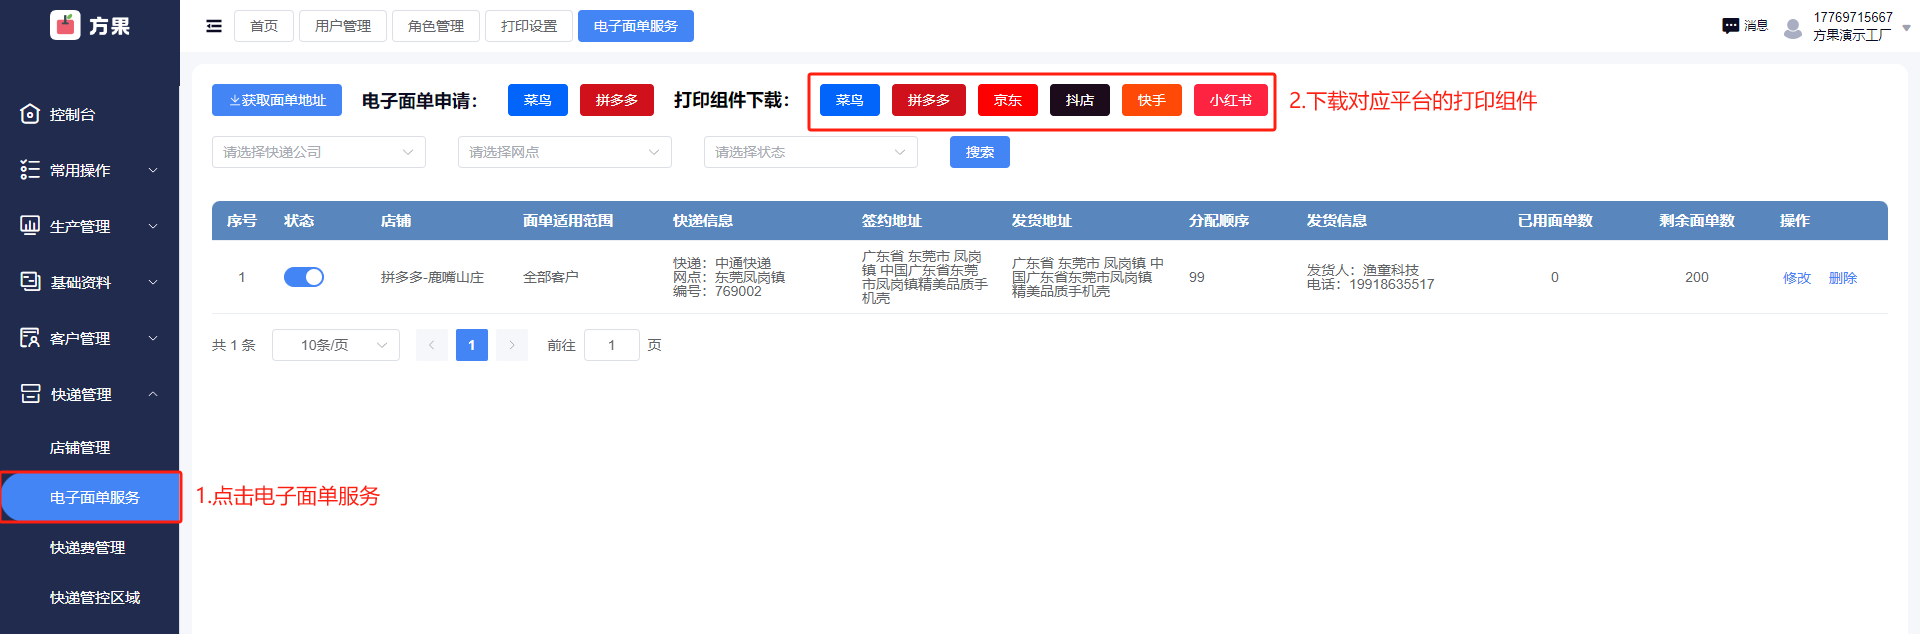Click the allocation order value 99

click(1197, 277)
